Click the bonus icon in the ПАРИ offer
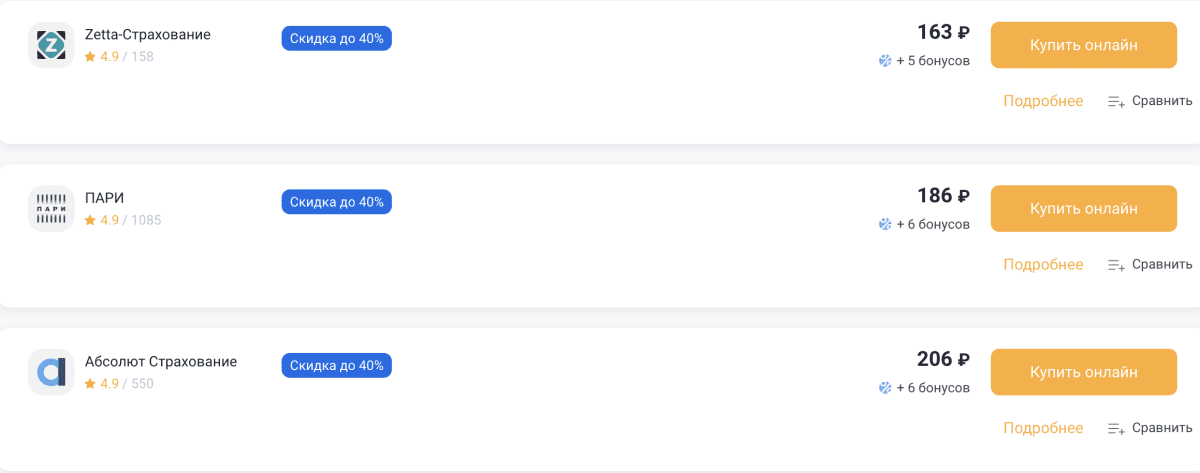This screenshot has height=473, width=1200. [x=884, y=225]
